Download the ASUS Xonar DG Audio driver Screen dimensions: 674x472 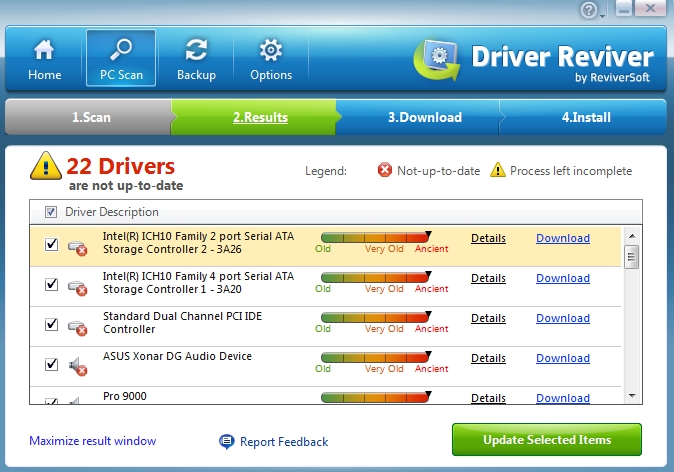pos(563,358)
